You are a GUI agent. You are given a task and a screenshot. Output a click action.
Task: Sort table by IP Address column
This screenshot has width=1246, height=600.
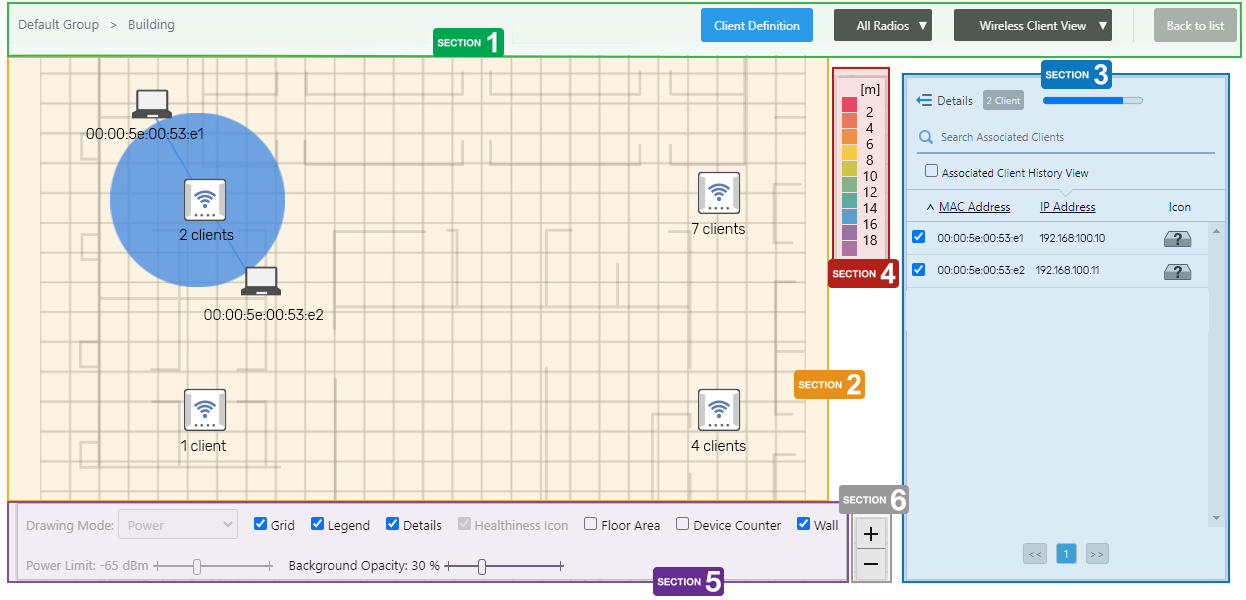click(x=1067, y=207)
